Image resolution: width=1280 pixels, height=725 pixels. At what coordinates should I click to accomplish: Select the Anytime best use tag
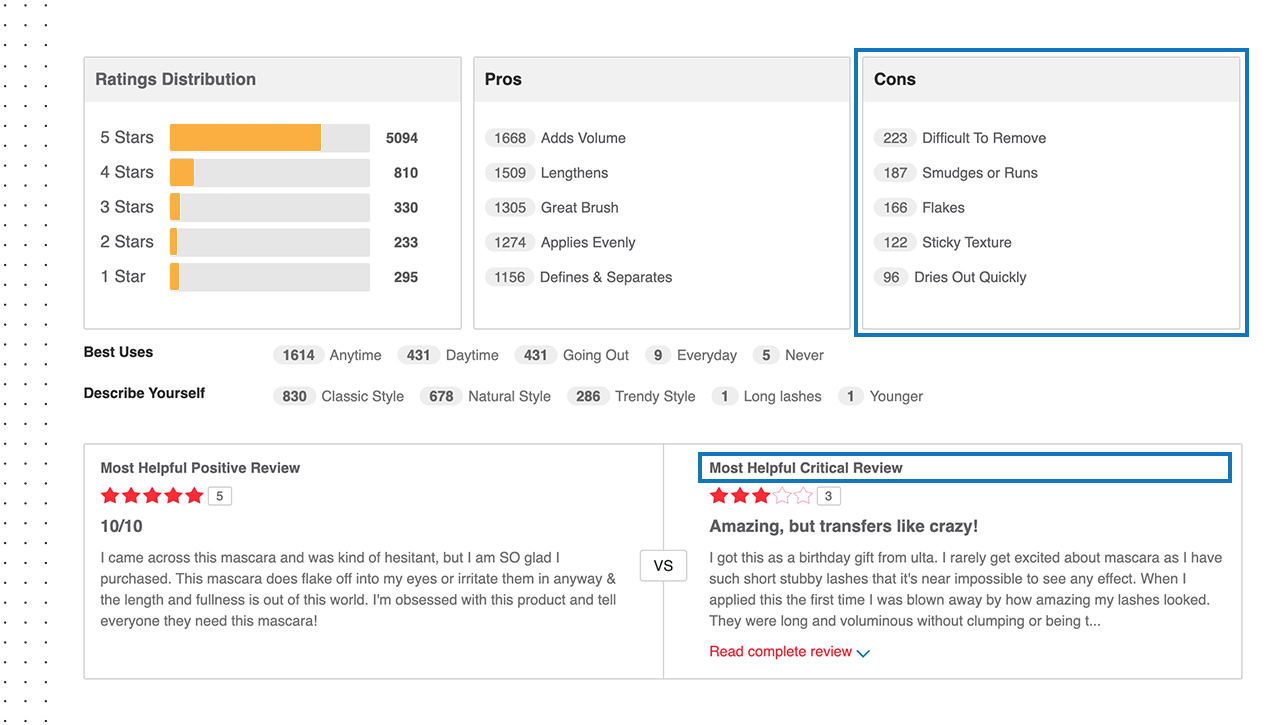[328, 355]
